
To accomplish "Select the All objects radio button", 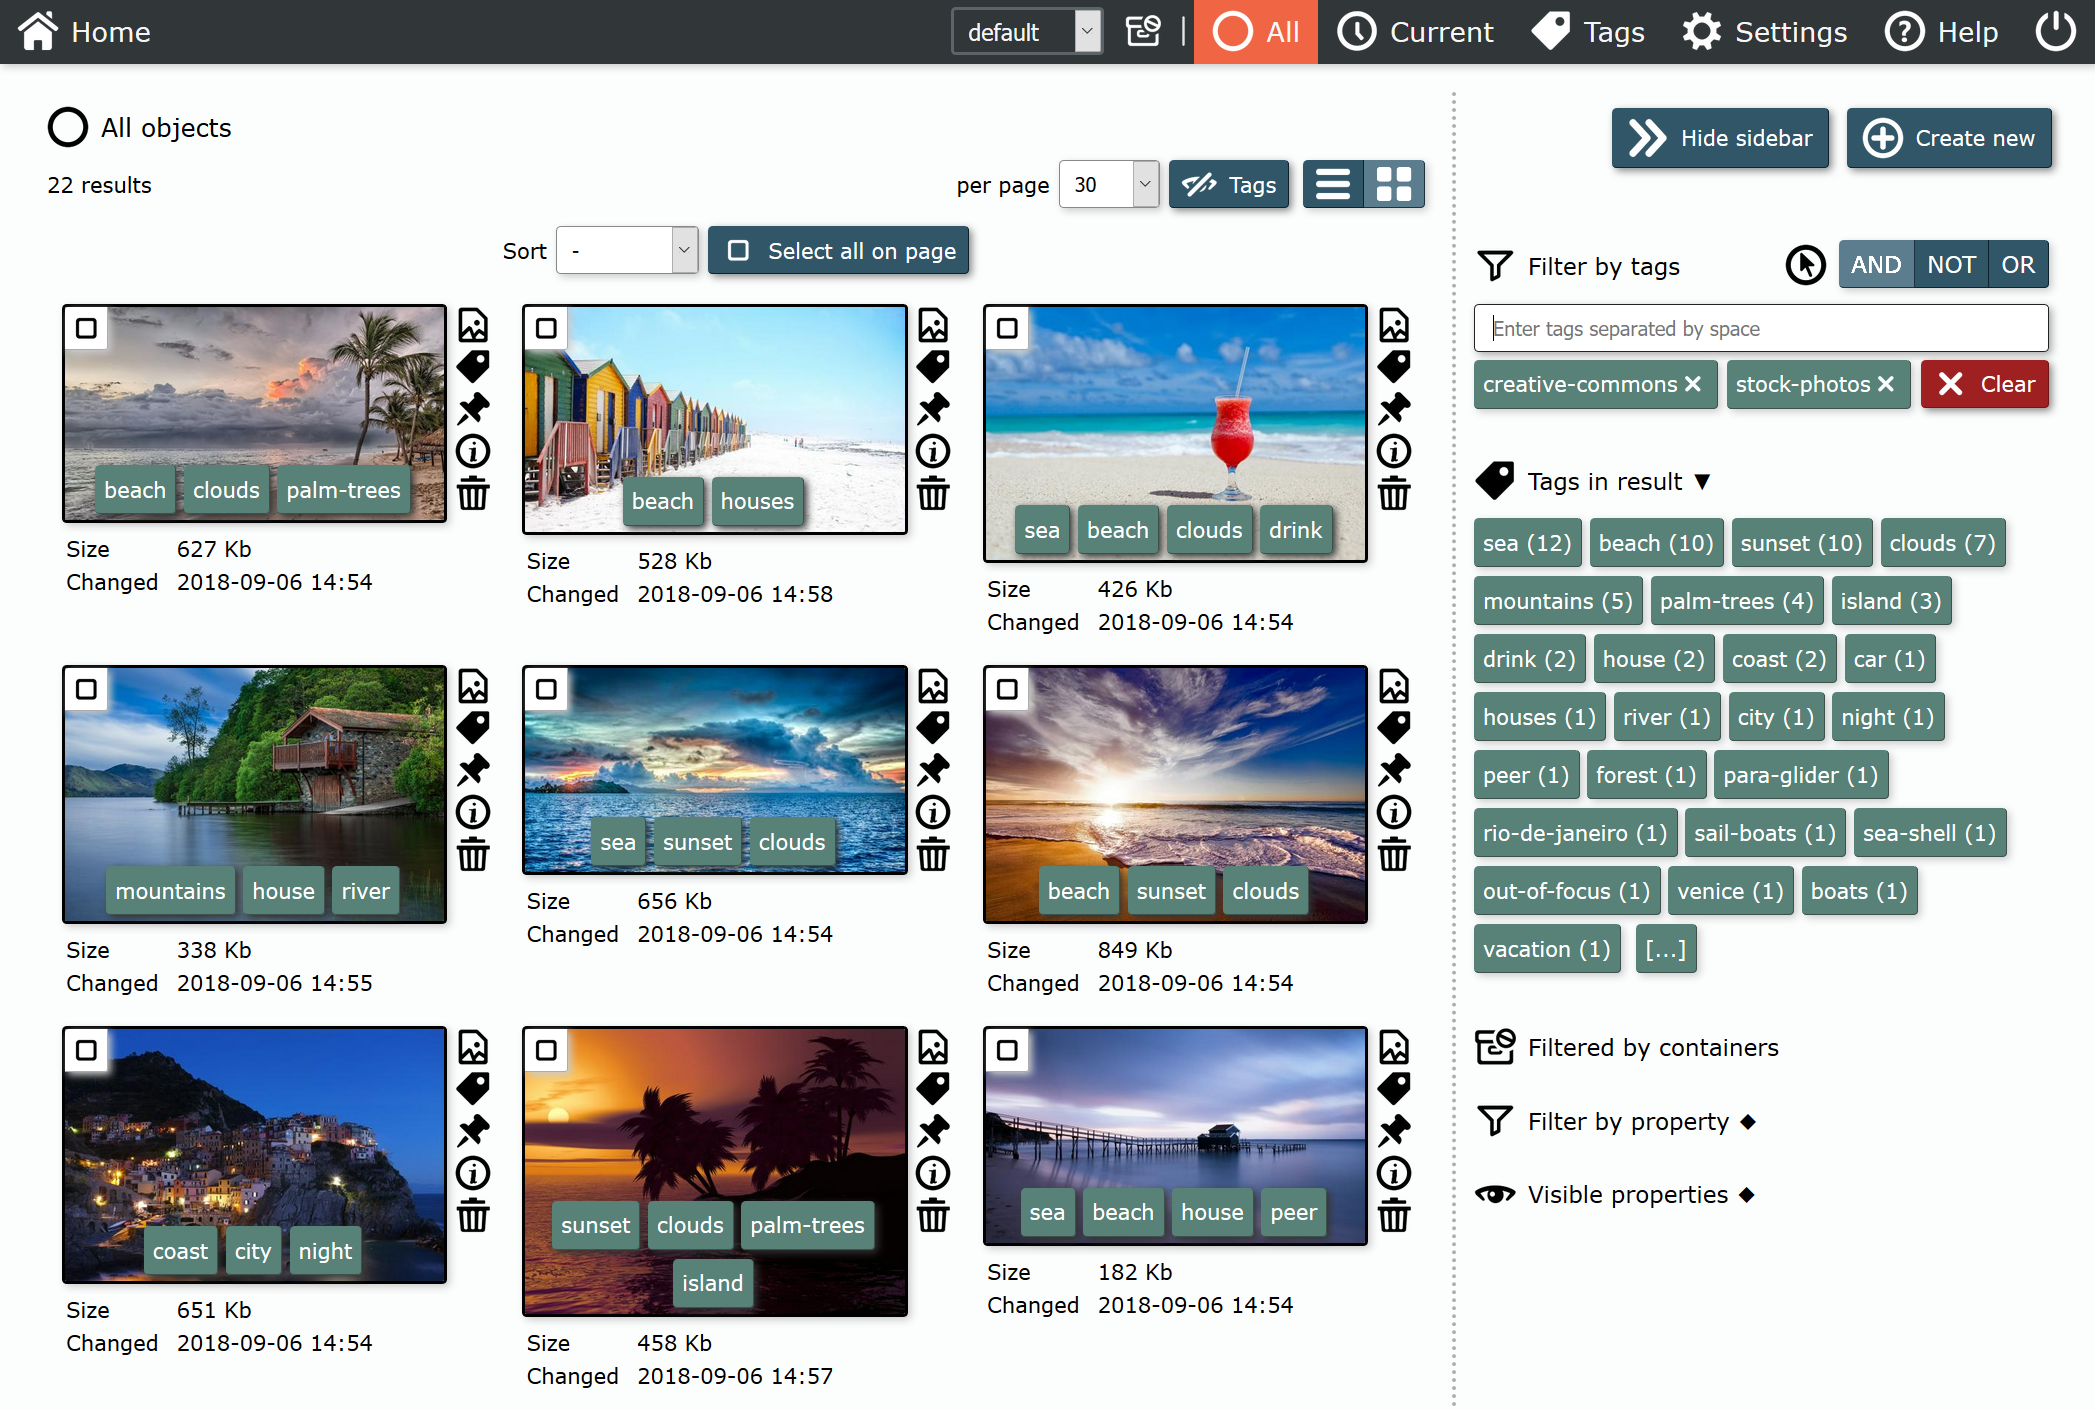I will pos(68,127).
